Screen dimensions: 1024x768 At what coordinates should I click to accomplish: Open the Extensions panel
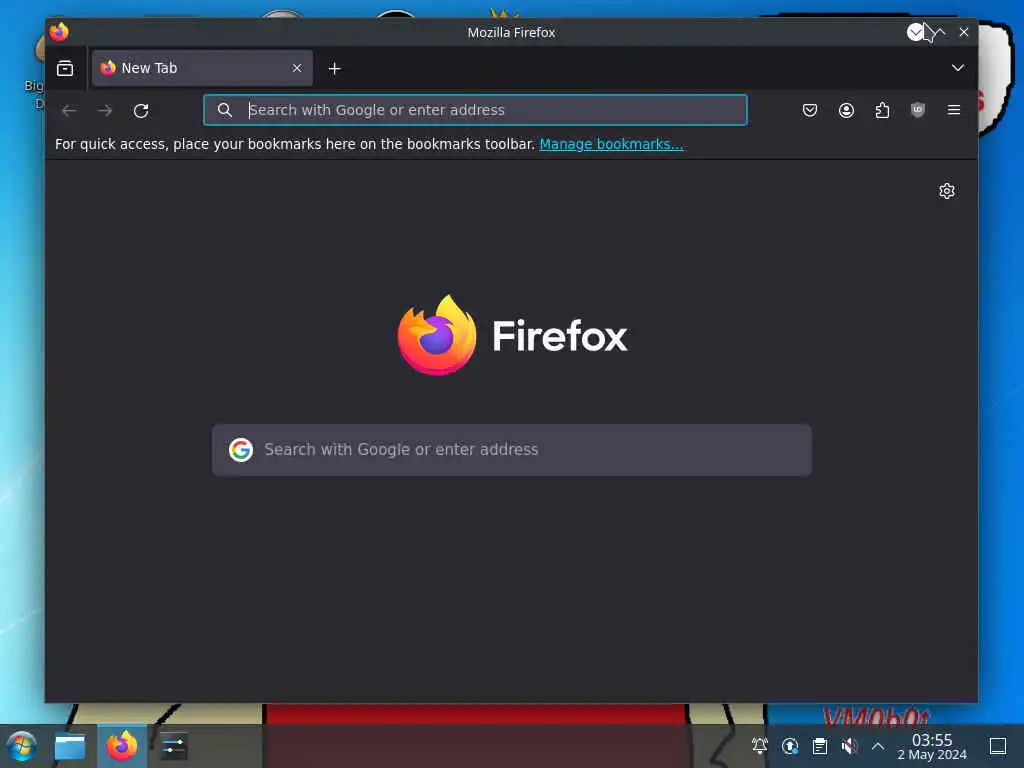coord(882,110)
